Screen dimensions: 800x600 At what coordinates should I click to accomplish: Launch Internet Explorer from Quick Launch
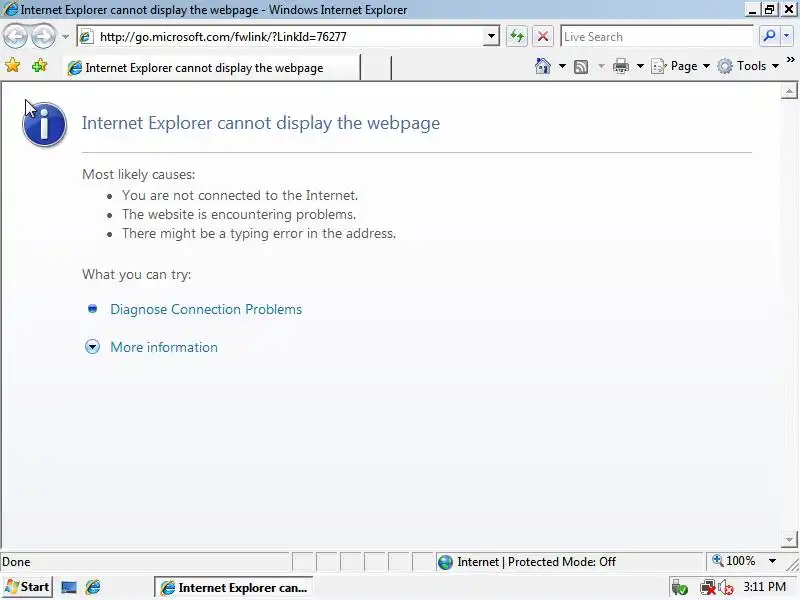coord(93,587)
